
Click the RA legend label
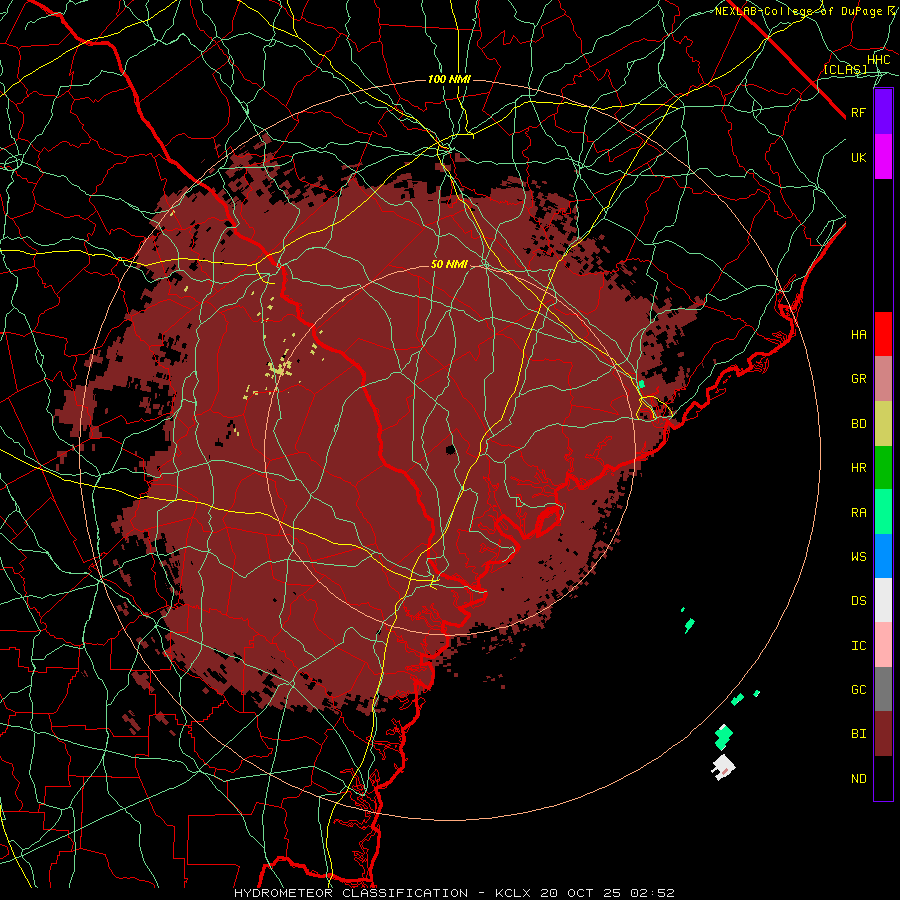[x=858, y=513]
